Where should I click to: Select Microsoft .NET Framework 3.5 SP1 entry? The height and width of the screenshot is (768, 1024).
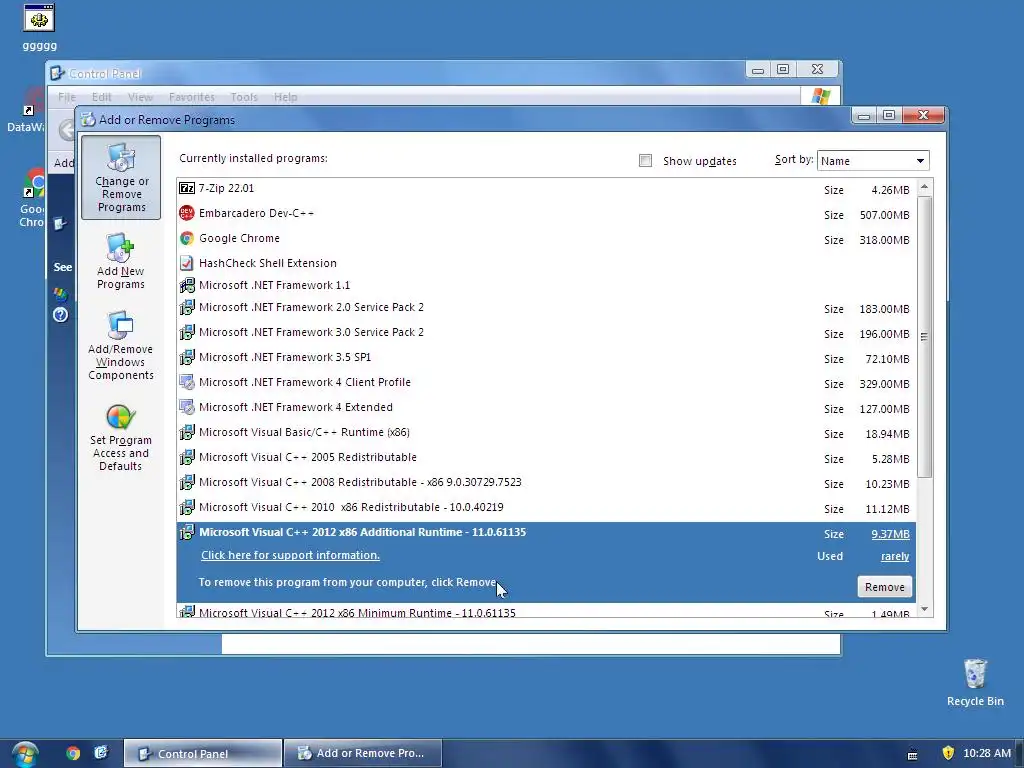coord(546,357)
